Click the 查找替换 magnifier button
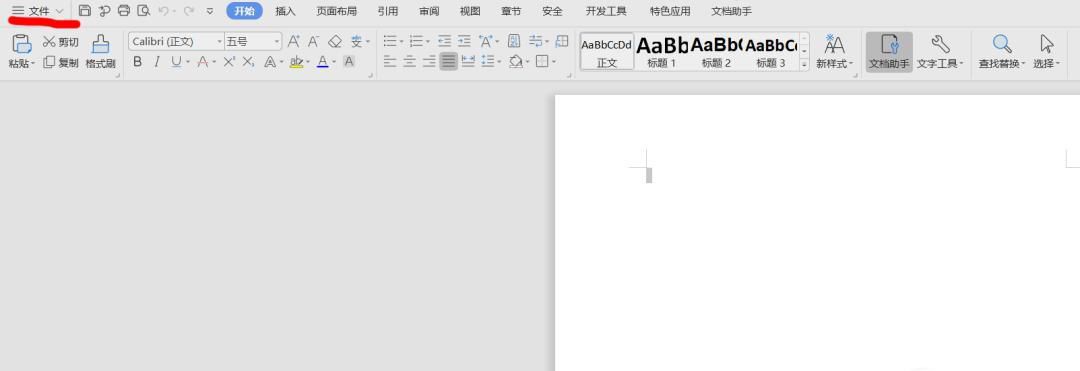This screenshot has width=1080, height=371. tap(1002, 52)
